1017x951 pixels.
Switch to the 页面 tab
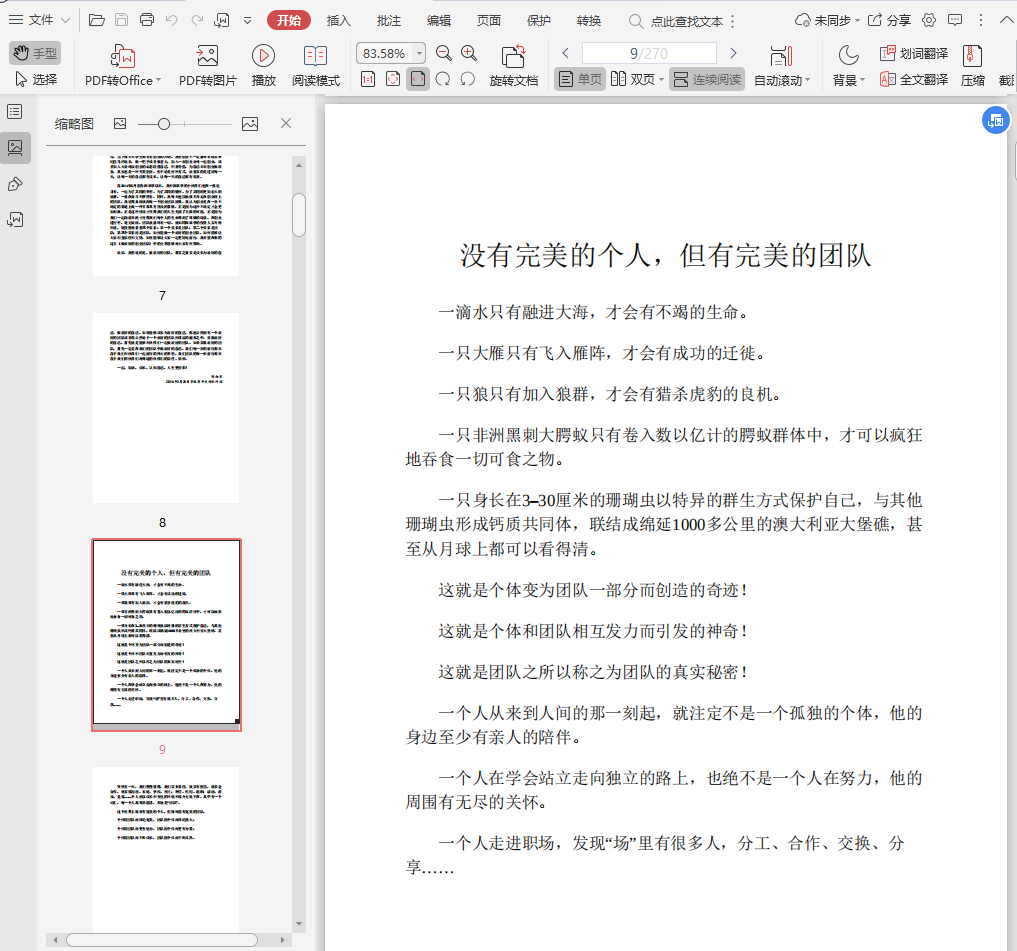[488, 21]
